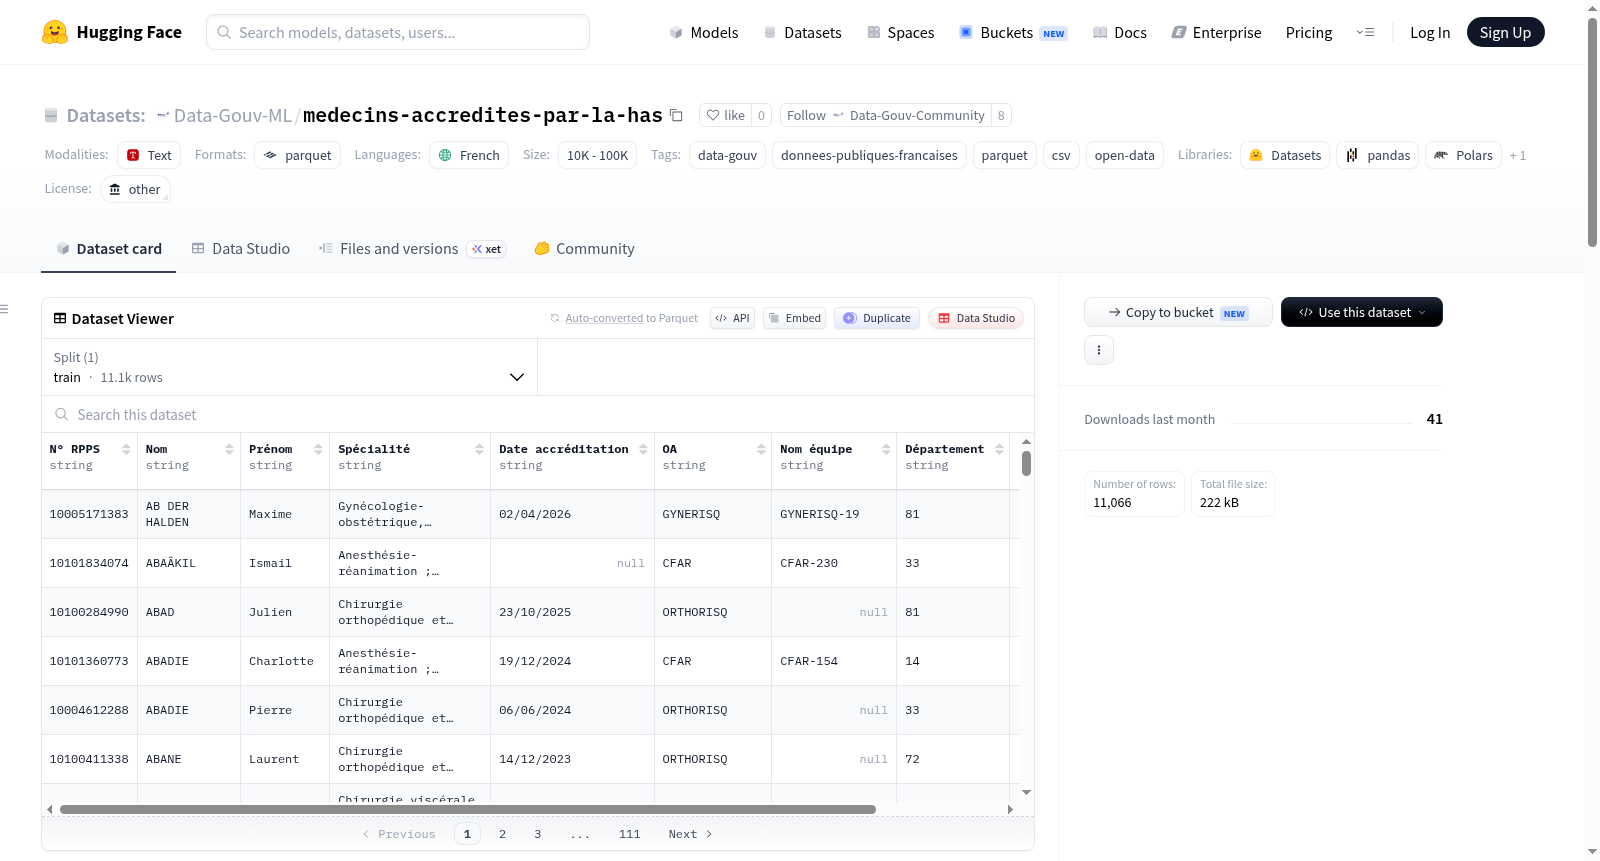The width and height of the screenshot is (1600, 861).
Task: Click the donnees-publiques-francaises tag
Action: click(869, 155)
